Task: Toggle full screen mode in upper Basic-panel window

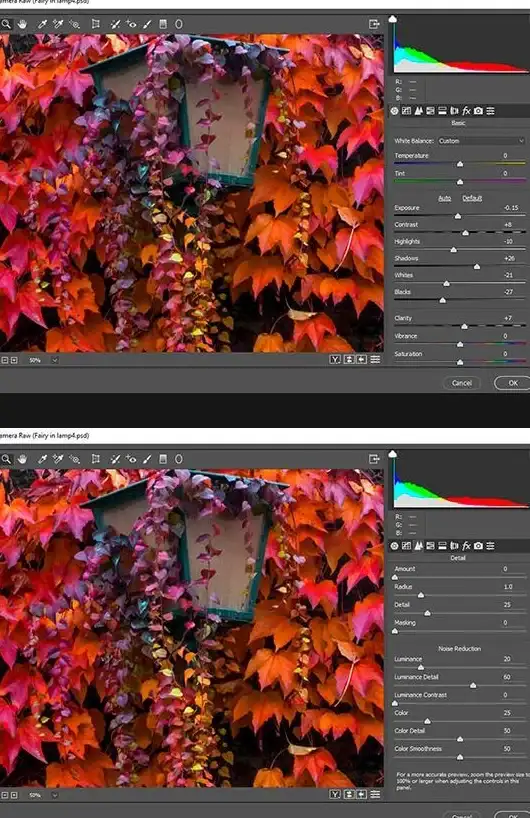Action: click(x=374, y=24)
